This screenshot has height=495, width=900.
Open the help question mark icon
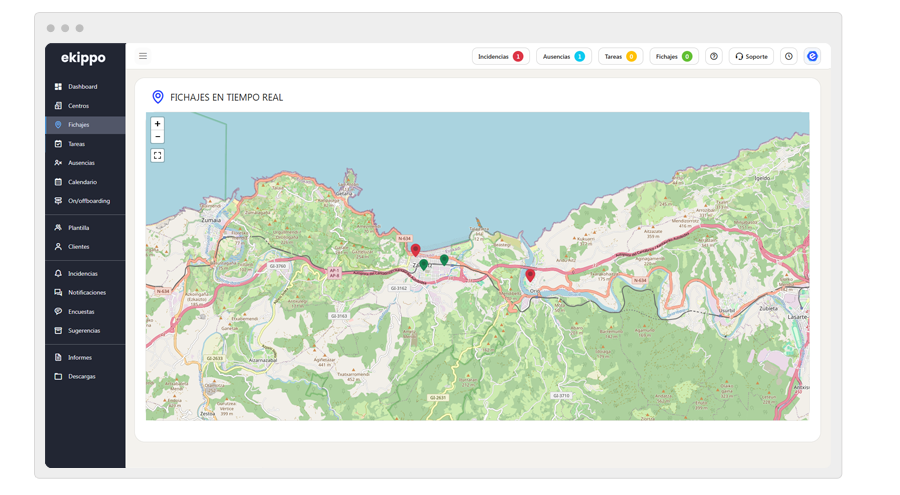pyautogui.click(x=714, y=57)
